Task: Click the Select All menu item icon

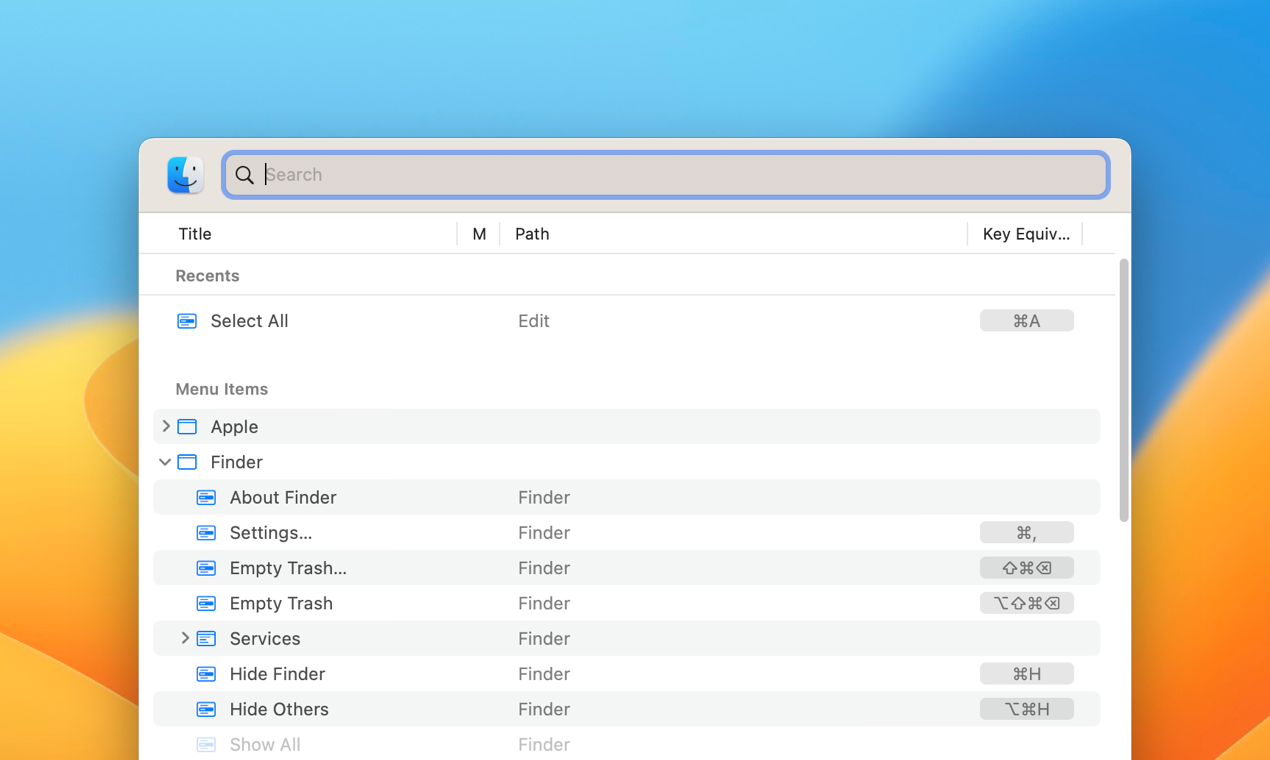Action: click(187, 321)
